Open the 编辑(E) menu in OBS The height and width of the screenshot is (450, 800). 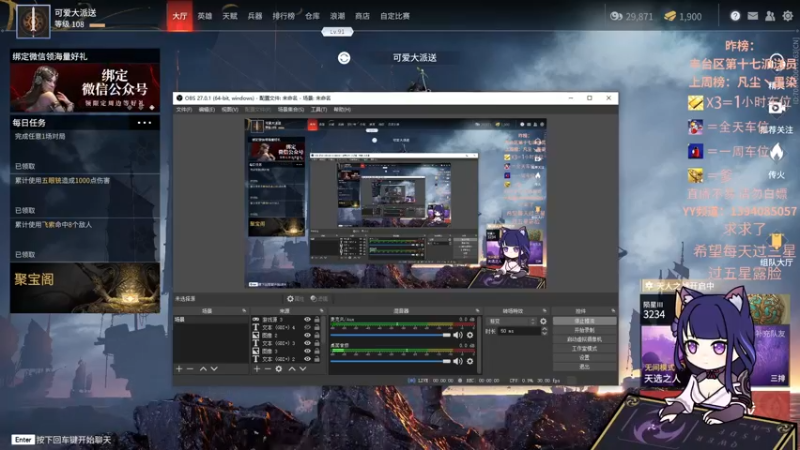(x=207, y=110)
